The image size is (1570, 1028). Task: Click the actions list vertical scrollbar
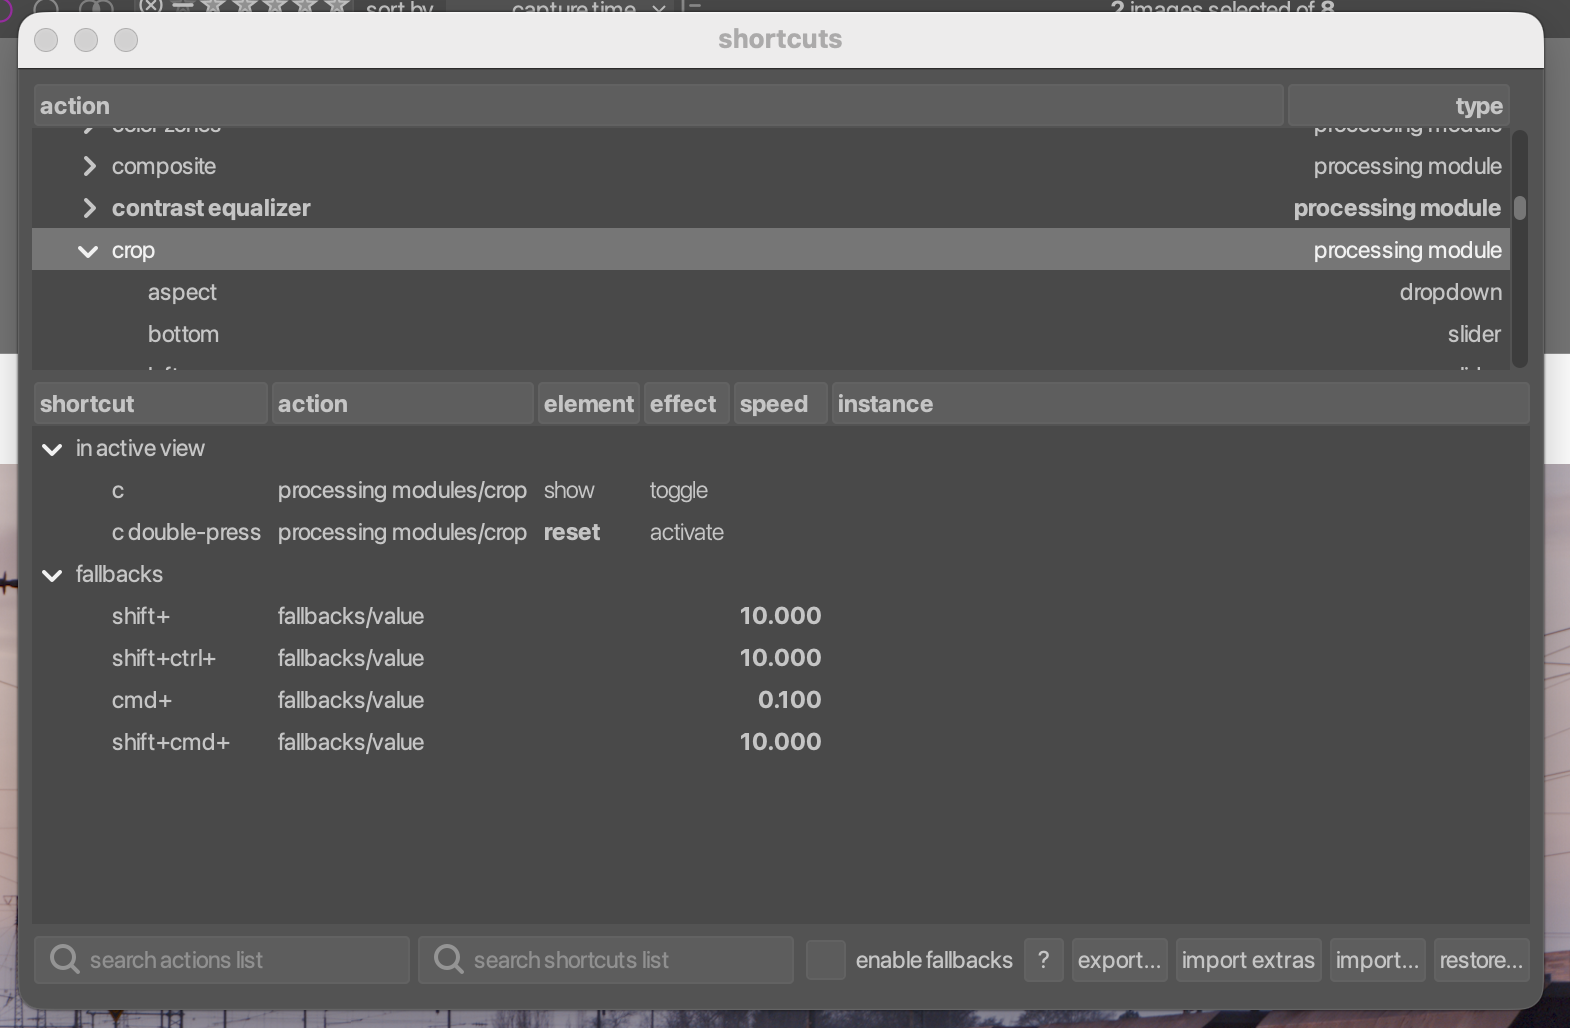1519,208
